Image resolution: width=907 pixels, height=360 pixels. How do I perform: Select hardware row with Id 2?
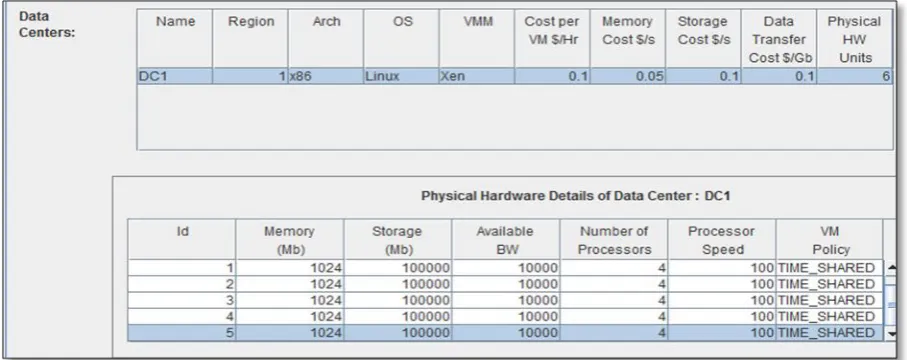point(505,284)
